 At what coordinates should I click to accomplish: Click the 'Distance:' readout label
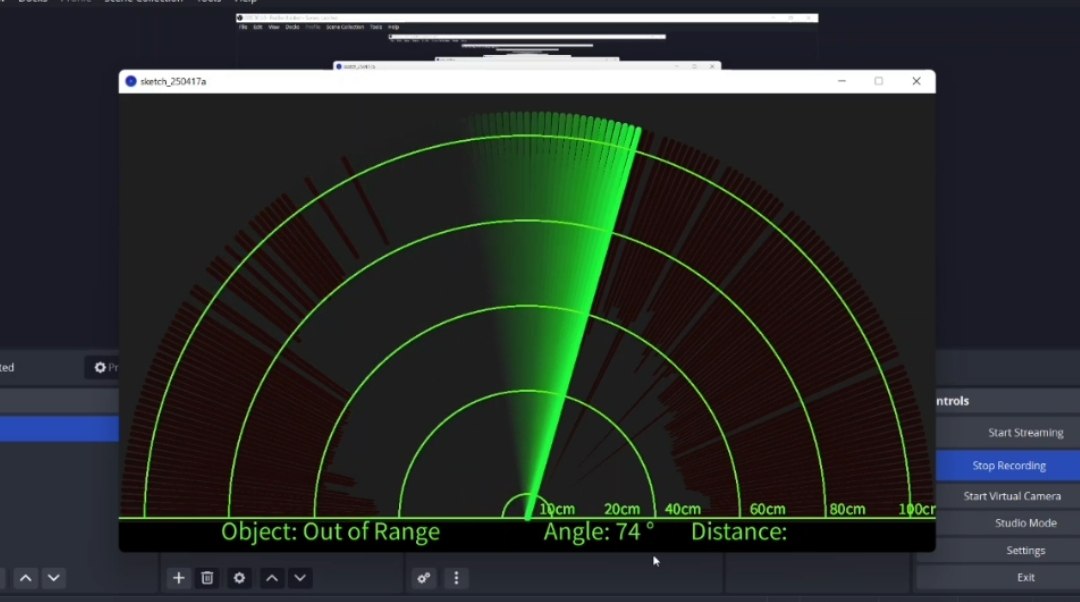(x=738, y=532)
